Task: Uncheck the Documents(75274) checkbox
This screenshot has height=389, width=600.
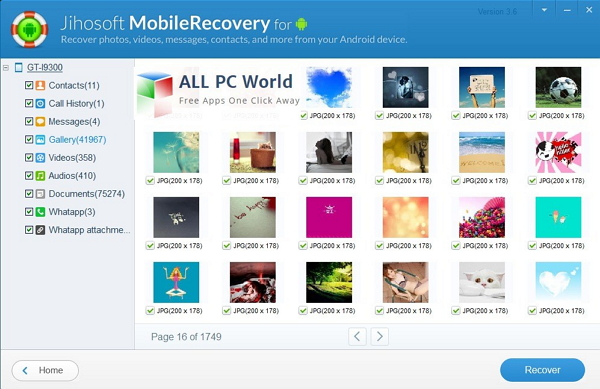Action: point(29,194)
